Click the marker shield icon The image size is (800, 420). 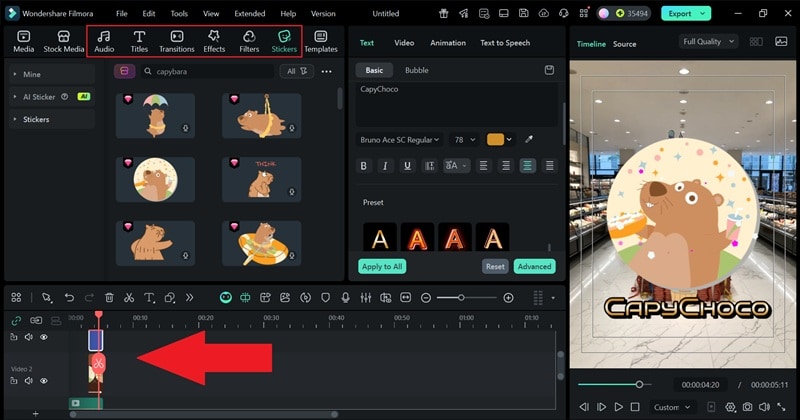pos(326,298)
